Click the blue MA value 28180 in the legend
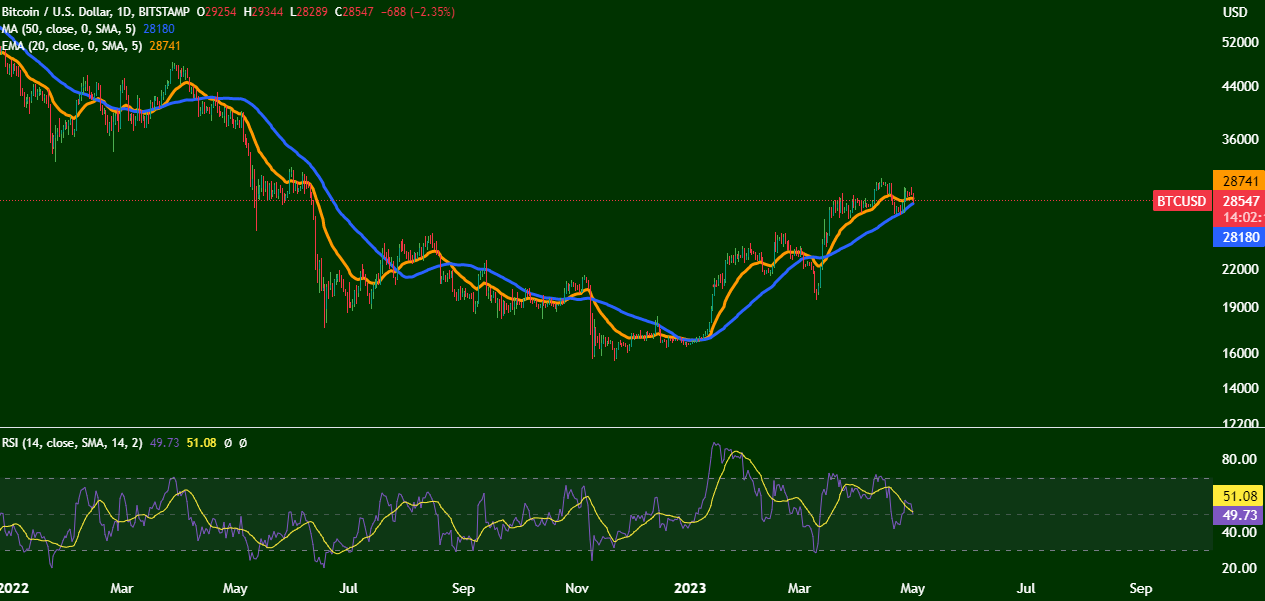This screenshot has height=601, width=1265. pos(160,29)
